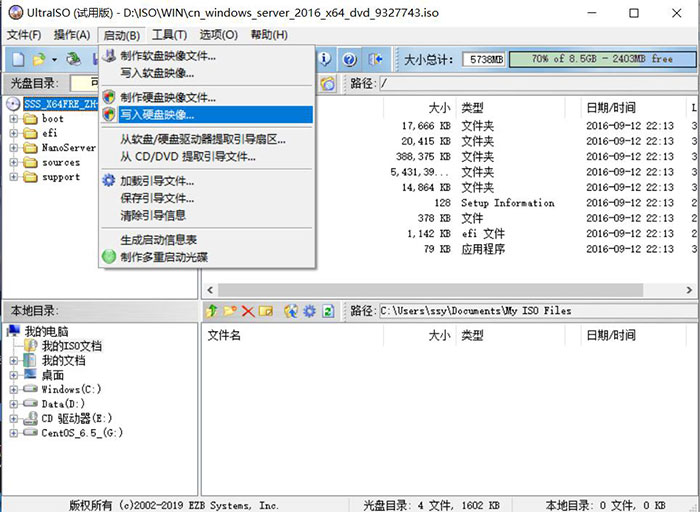This screenshot has width=700, height=512.
Task: Open the 文件(F) menu
Action: tap(24, 35)
